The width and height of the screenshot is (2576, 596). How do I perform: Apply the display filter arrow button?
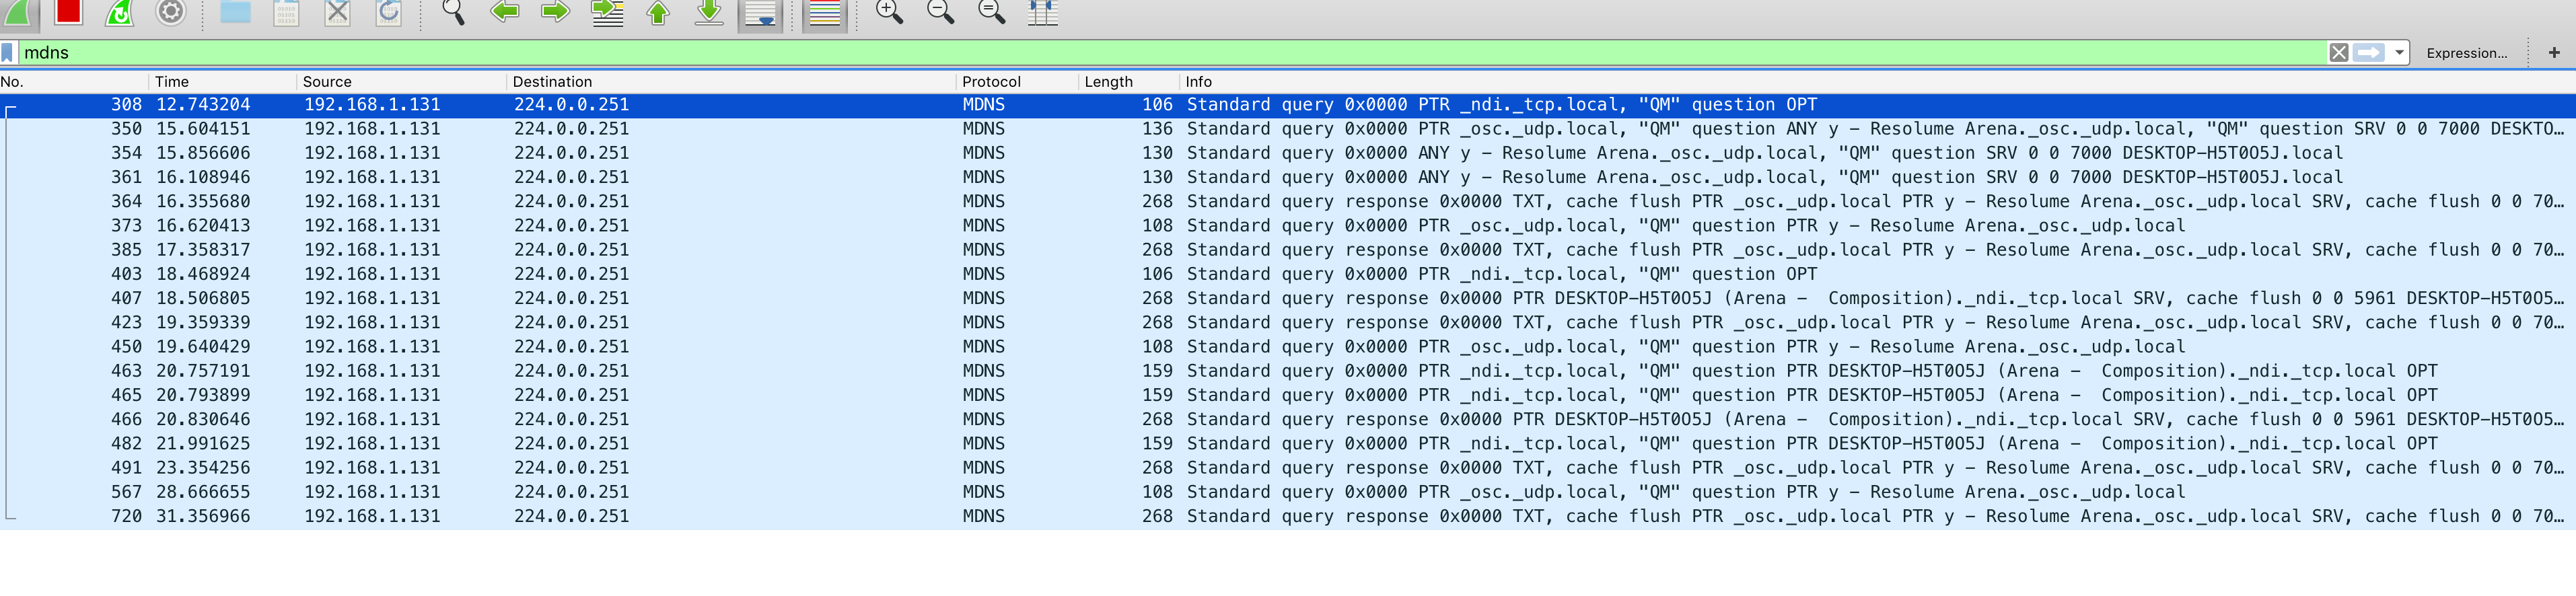(x=2368, y=53)
